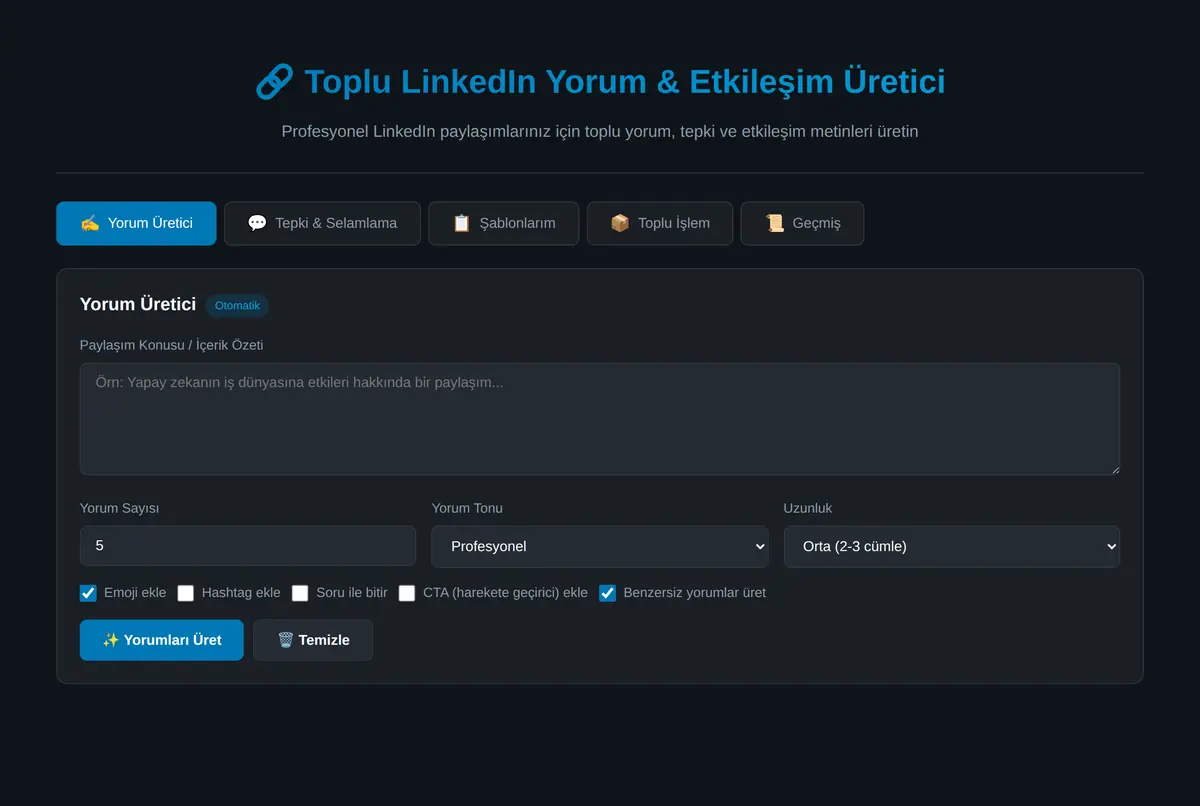Click the 'Paylaşım Konusu / İçerik Özeti' label

(x=172, y=345)
